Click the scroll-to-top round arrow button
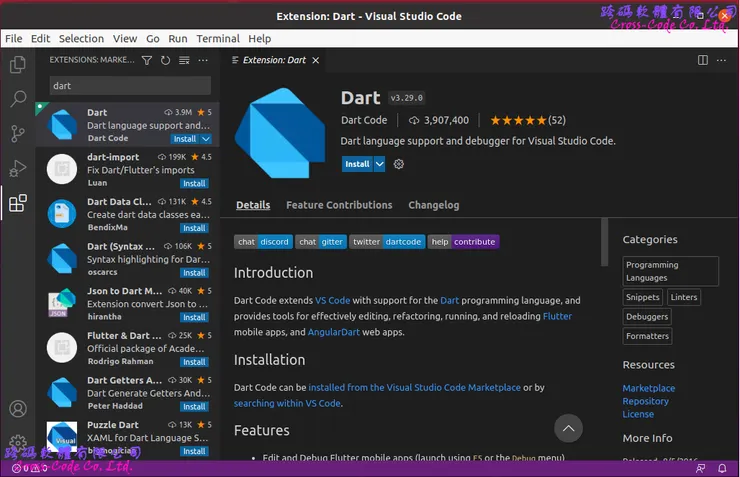Viewport: 740px width, 477px height. [x=568, y=429]
